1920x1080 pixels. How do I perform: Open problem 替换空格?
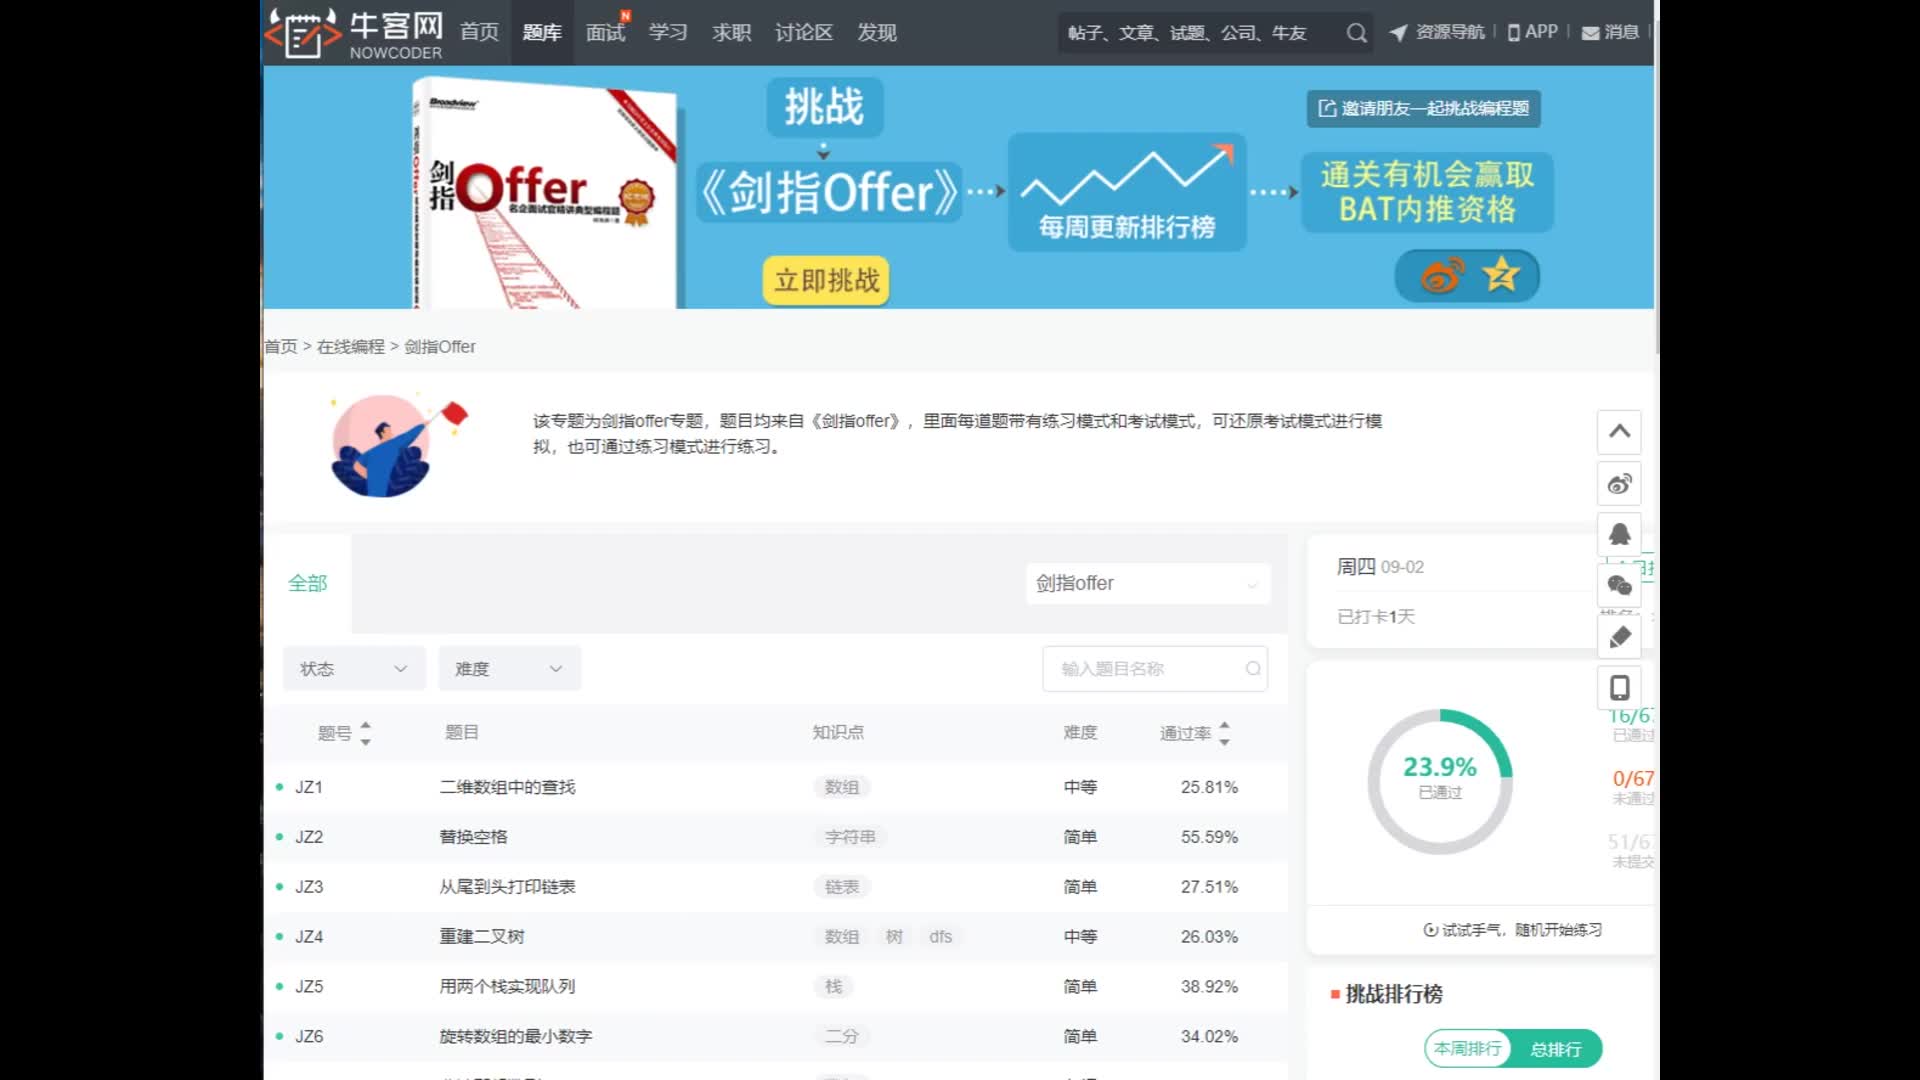[473, 838]
